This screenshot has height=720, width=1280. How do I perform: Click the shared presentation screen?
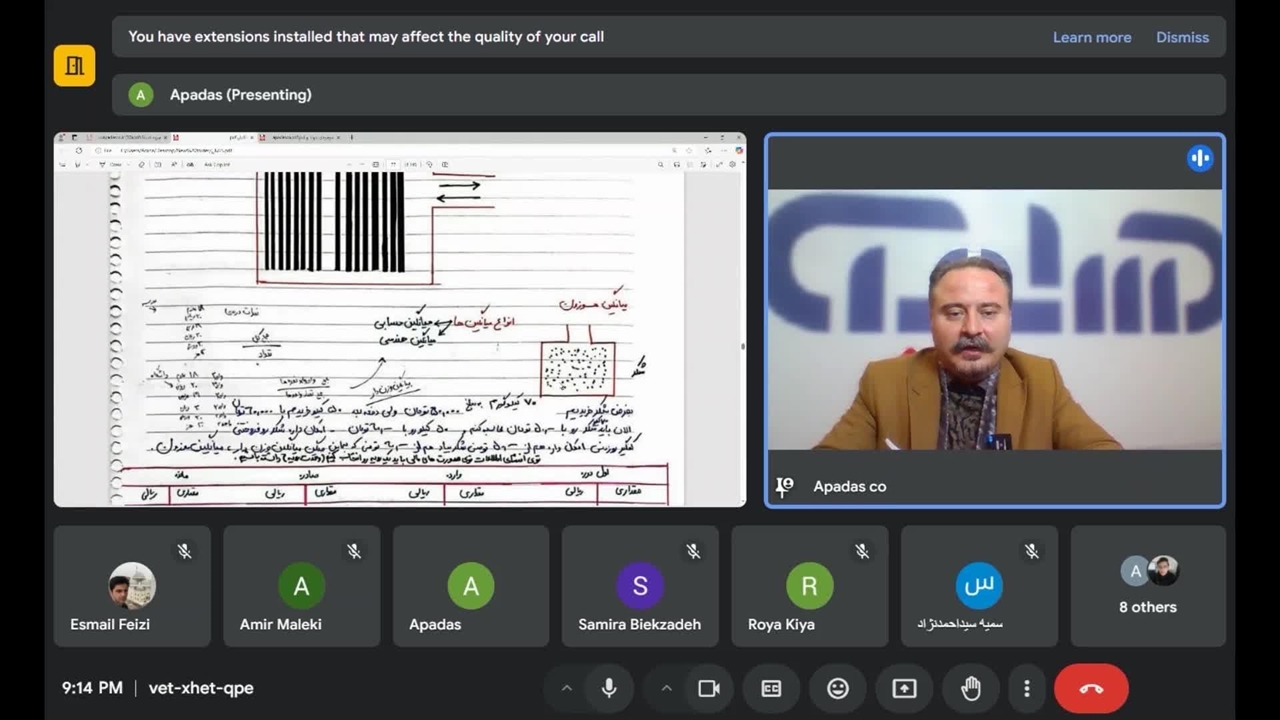399,320
